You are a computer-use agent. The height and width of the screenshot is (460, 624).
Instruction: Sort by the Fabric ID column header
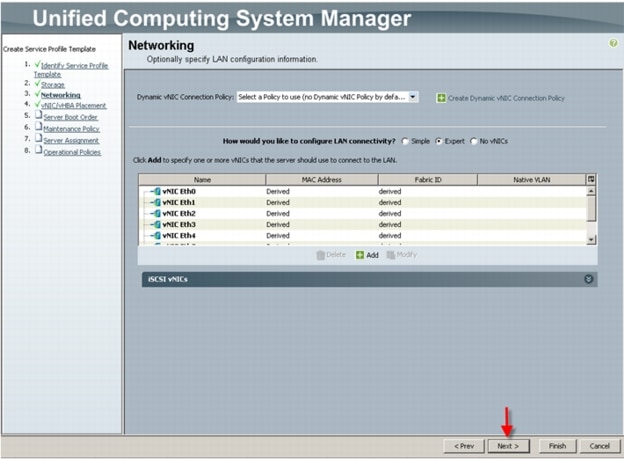428,180
